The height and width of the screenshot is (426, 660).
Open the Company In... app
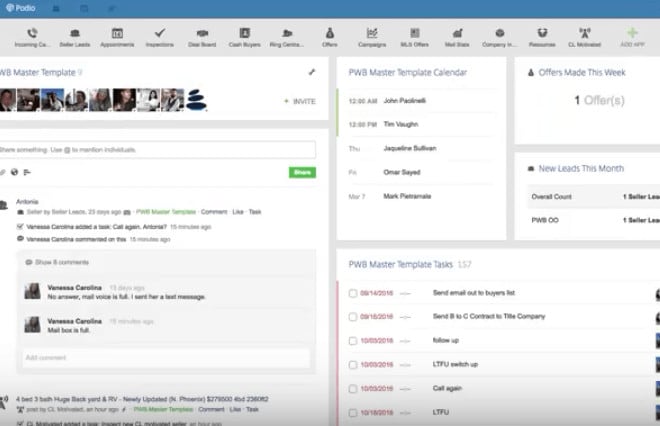pyautogui.click(x=500, y=37)
